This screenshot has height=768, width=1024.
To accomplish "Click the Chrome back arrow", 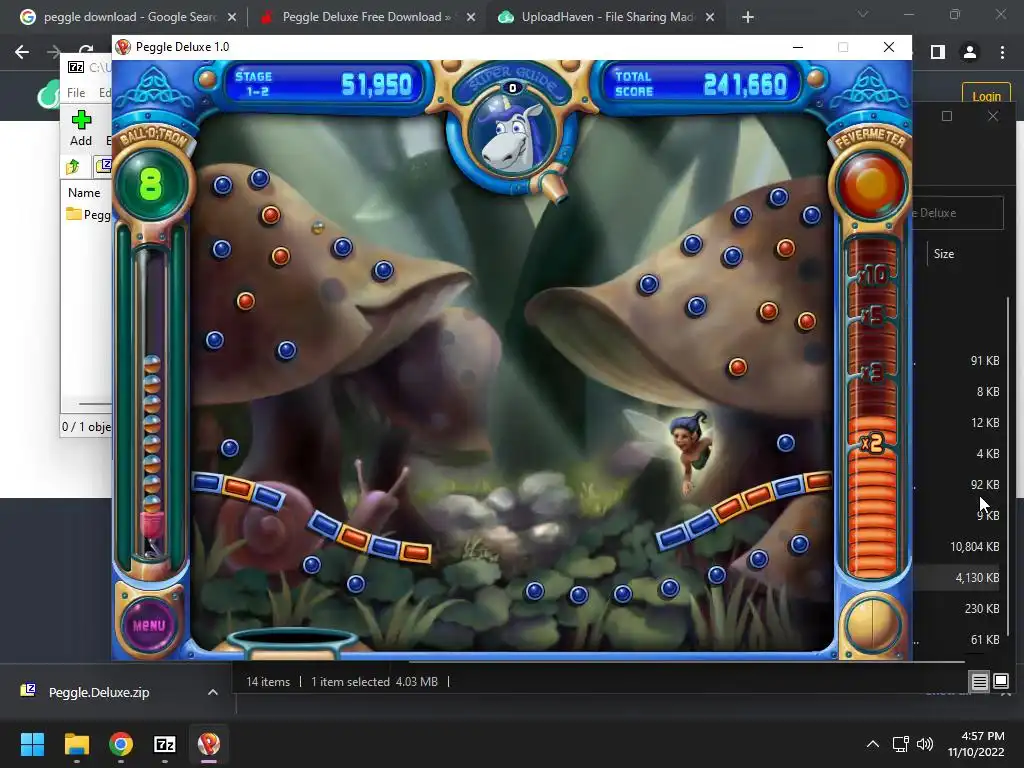I will (x=22, y=52).
